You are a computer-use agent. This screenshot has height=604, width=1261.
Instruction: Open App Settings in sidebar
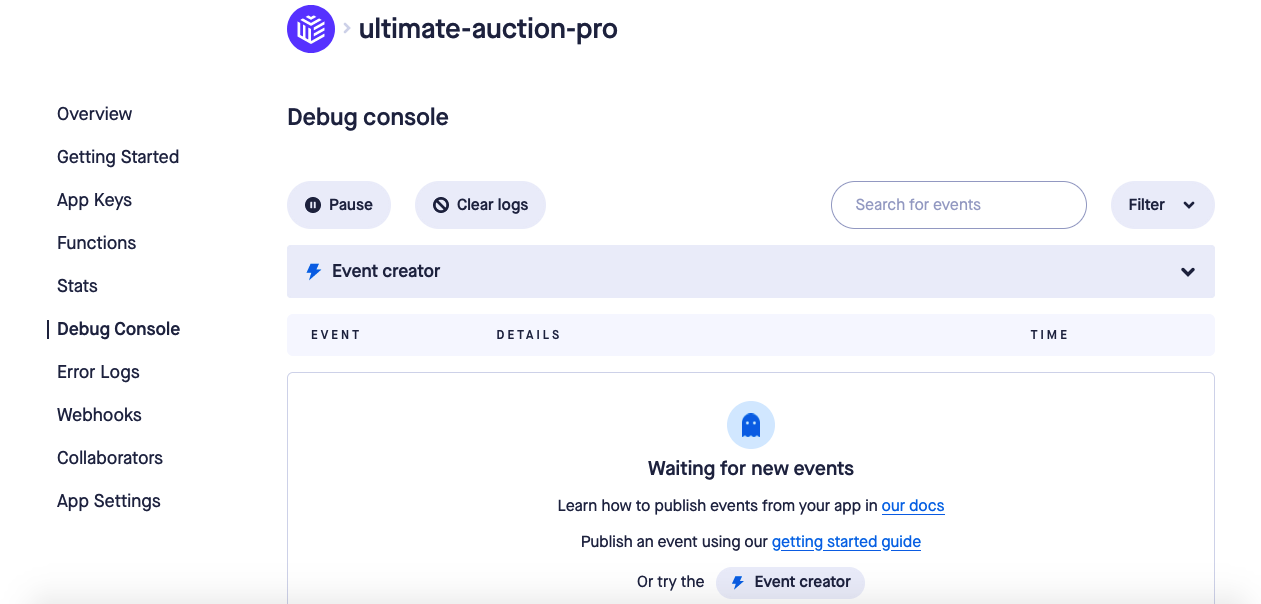pos(109,501)
